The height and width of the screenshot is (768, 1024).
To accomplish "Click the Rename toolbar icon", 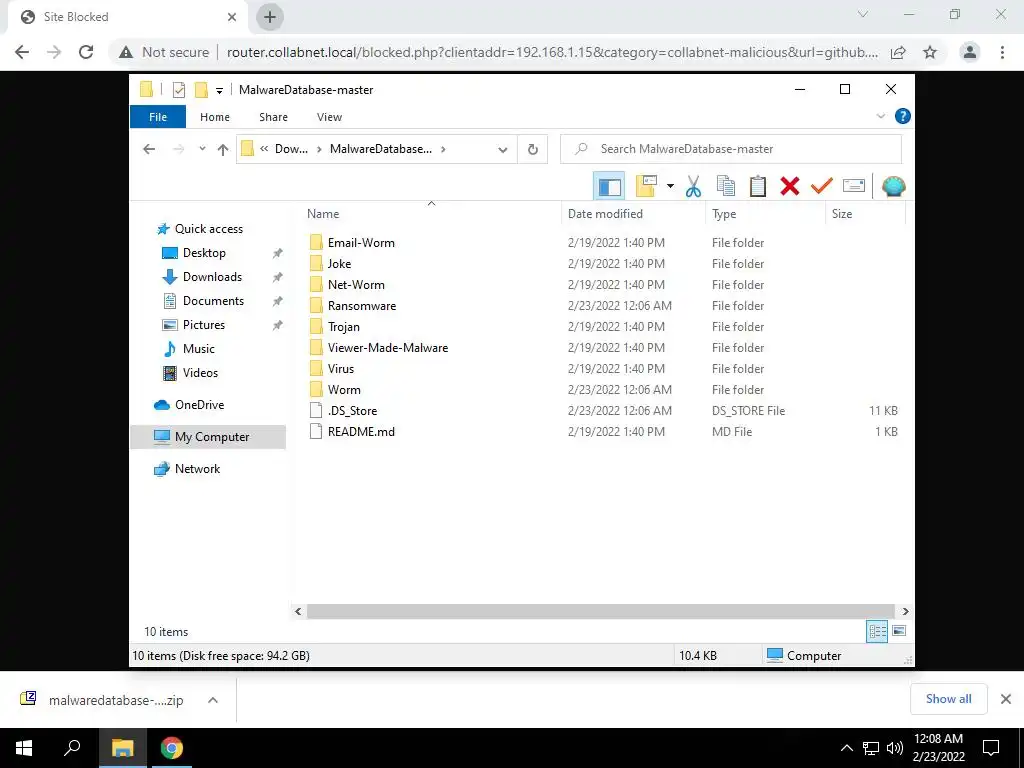I will (x=854, y=186).
